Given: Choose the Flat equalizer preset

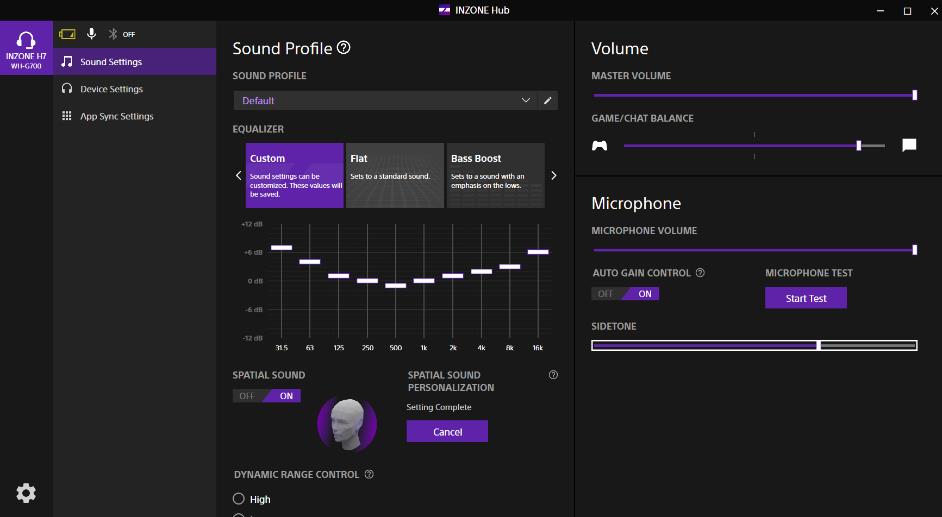Looking at the screenshot, I should pos(395,175).
